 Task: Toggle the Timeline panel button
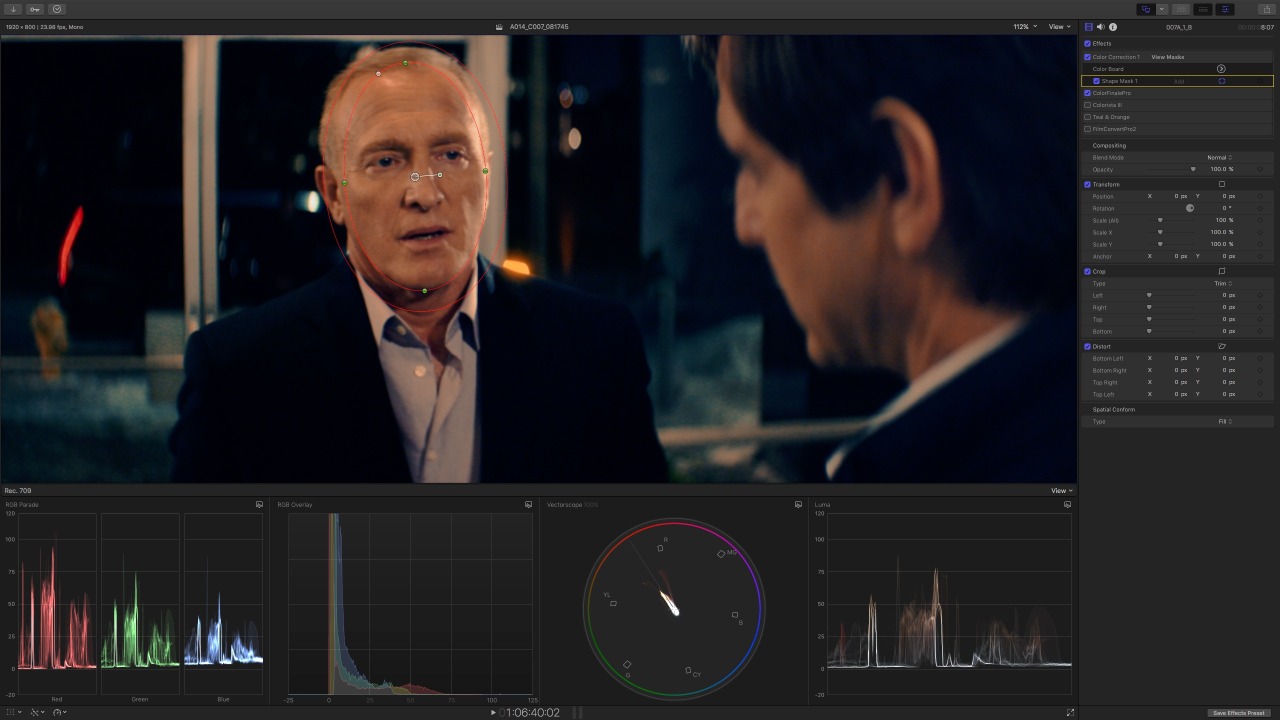(1203, 9)
